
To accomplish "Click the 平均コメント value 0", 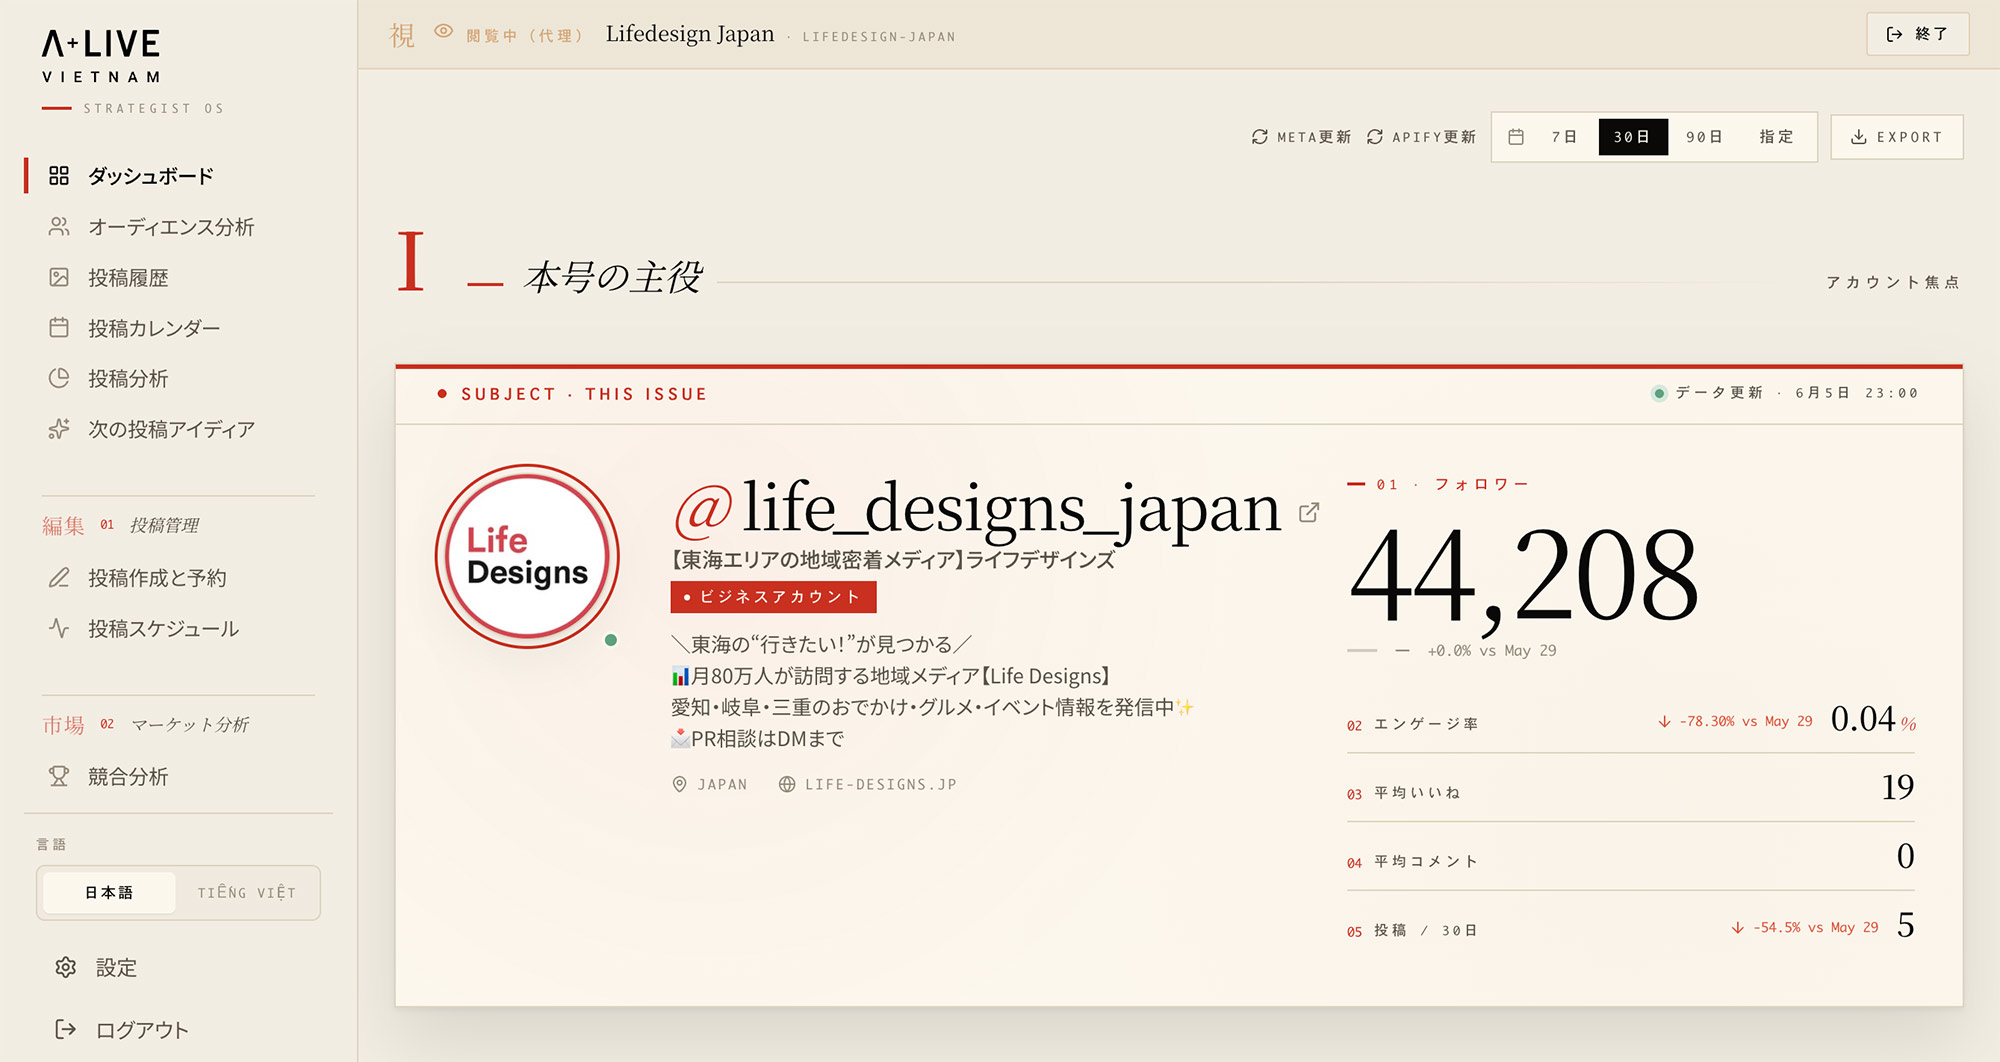I will 1905,856.
